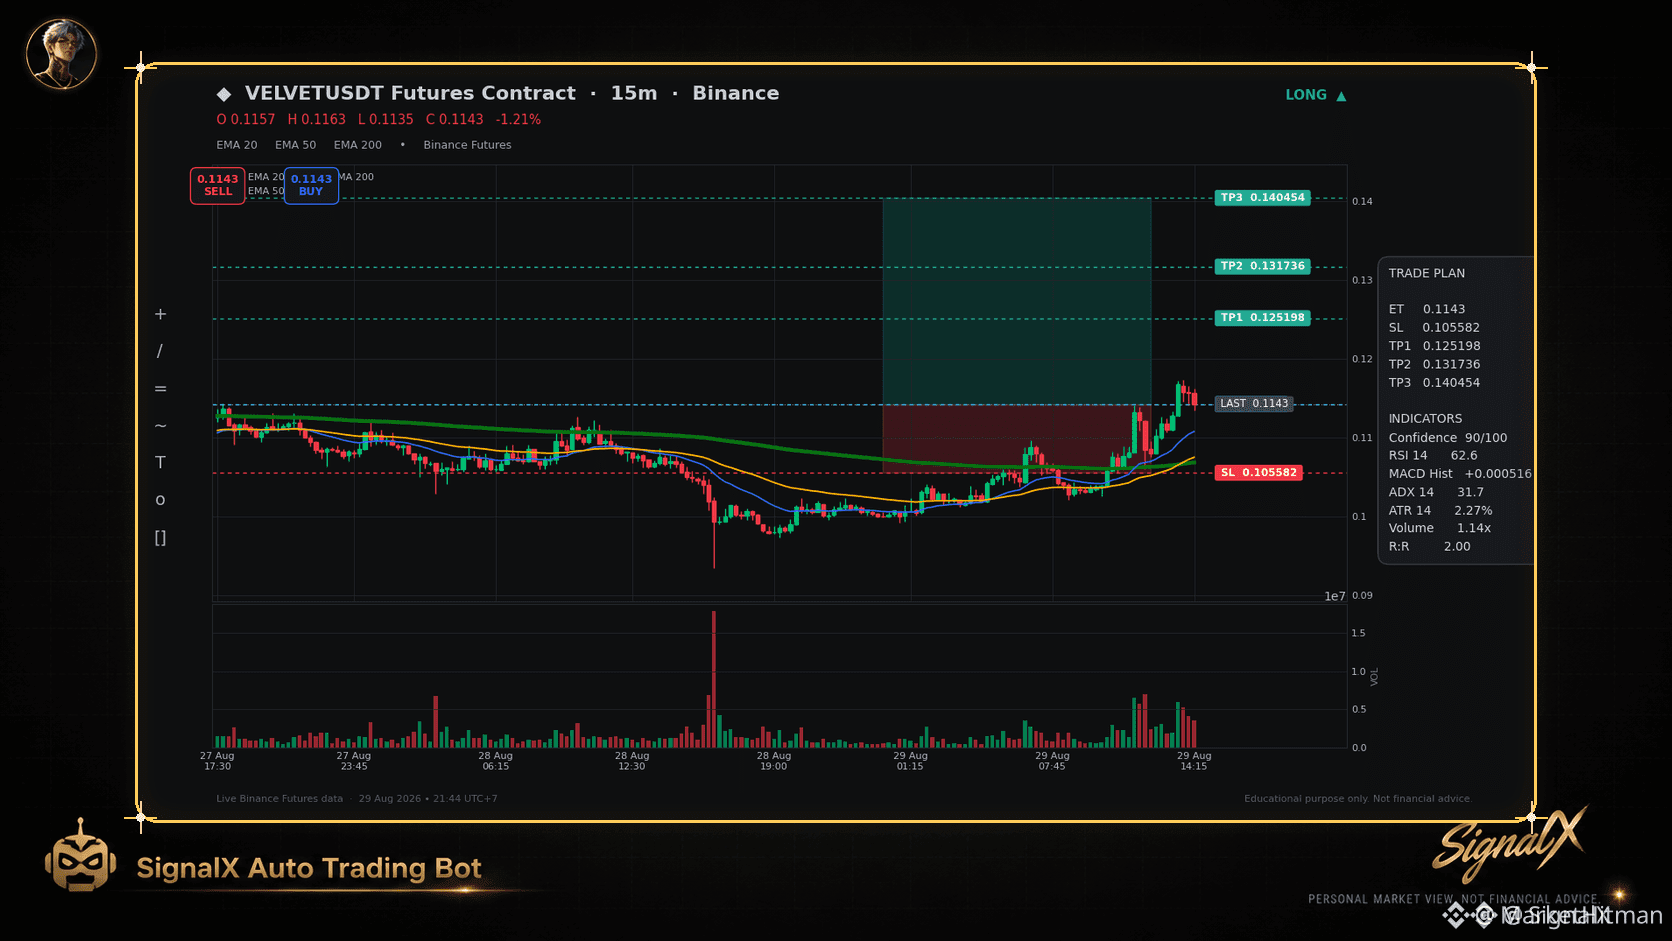Viewport: 1672px width, 941px height.
Task: Click the Binance exchange name in title
Action: [736, 93]
